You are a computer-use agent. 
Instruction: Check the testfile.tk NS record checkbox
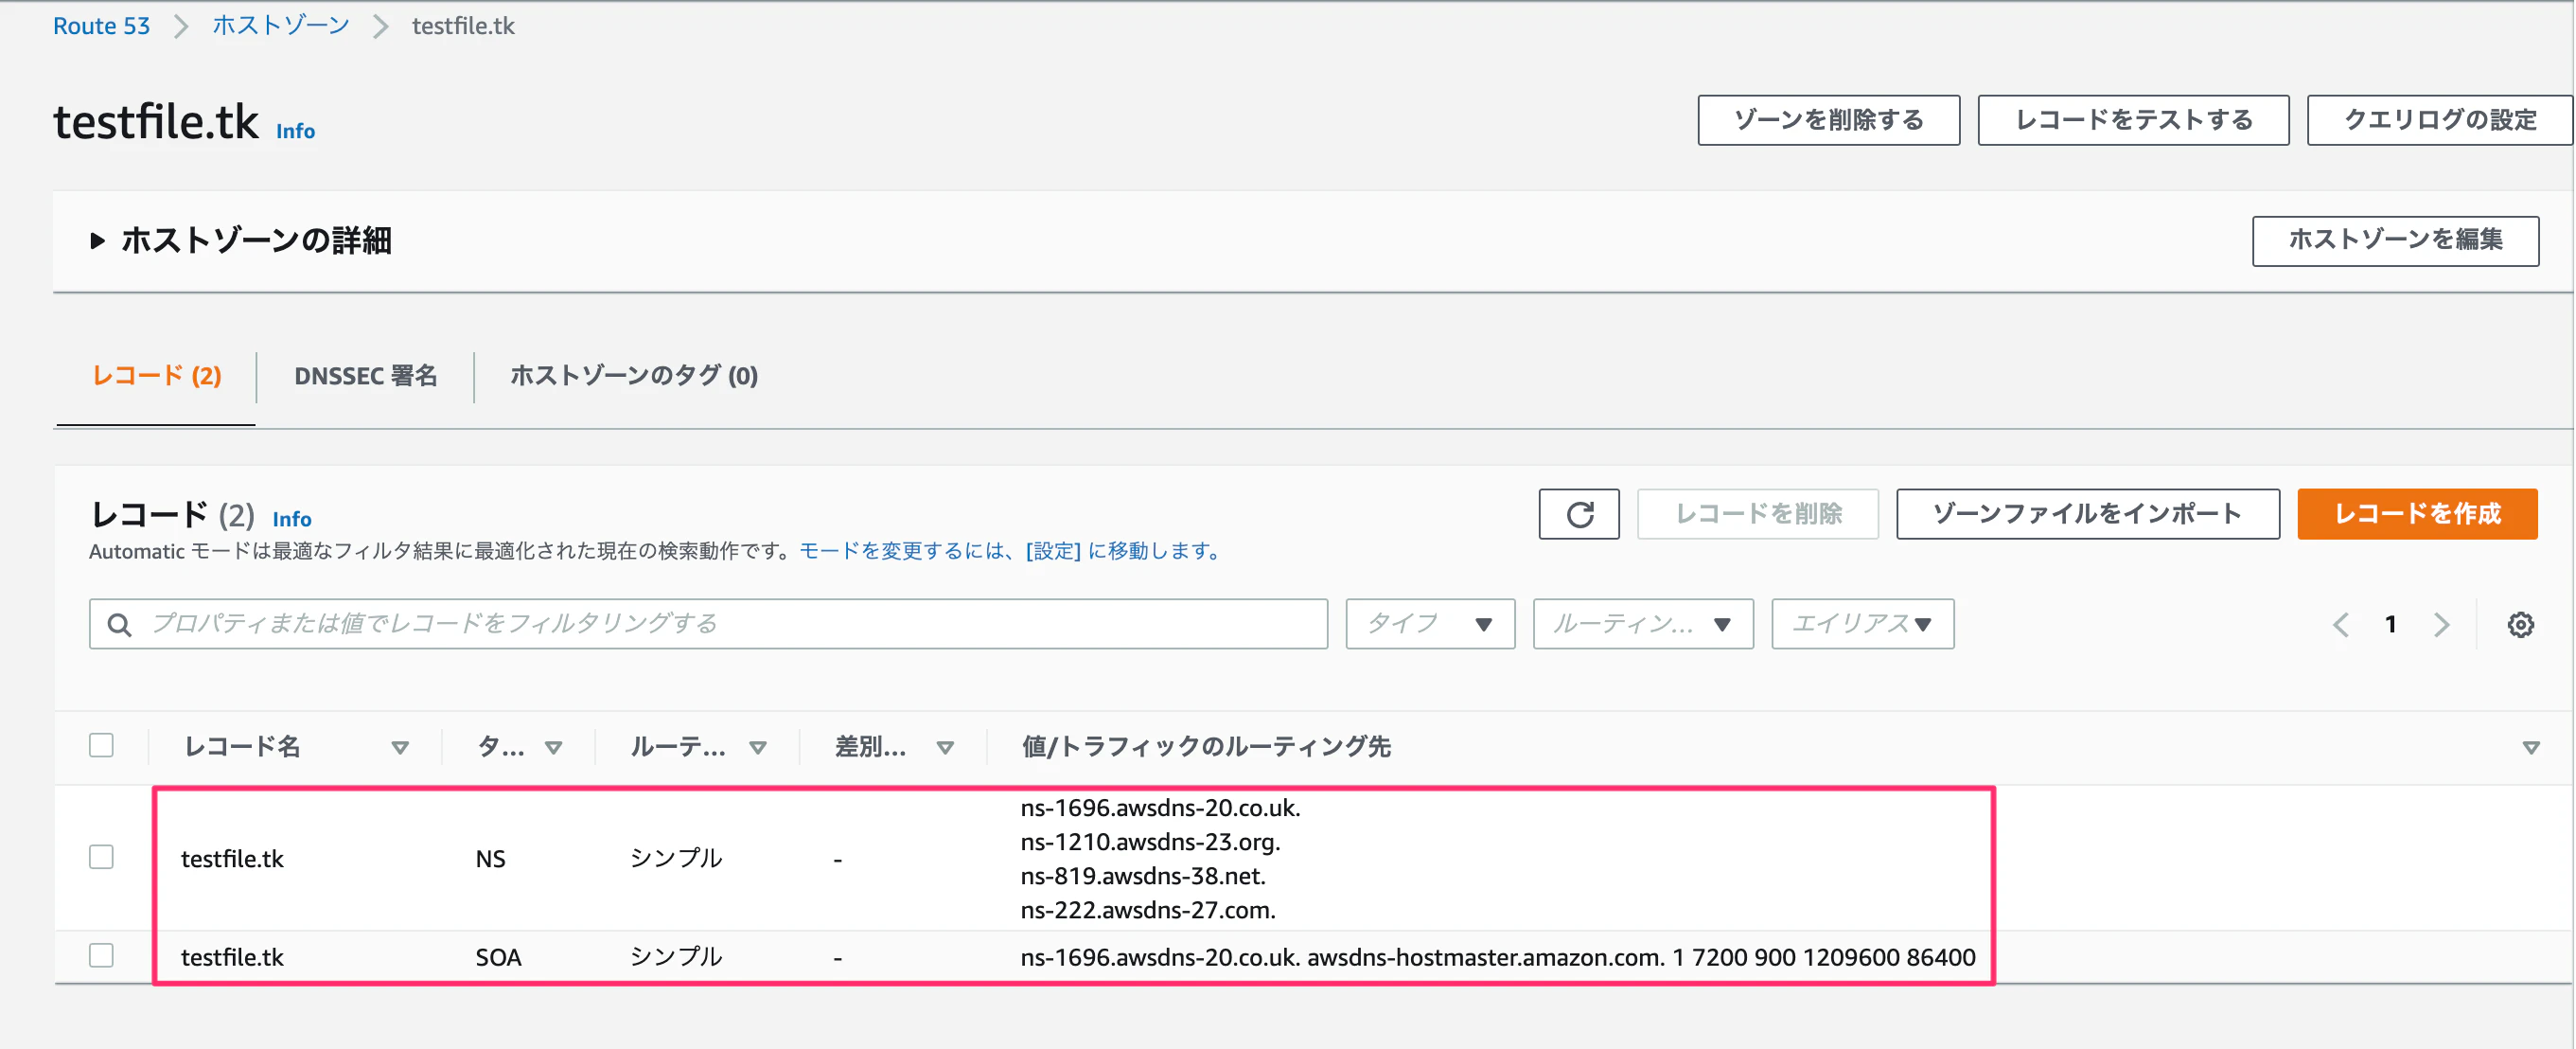pyautogui.click(x=101, y=857)
